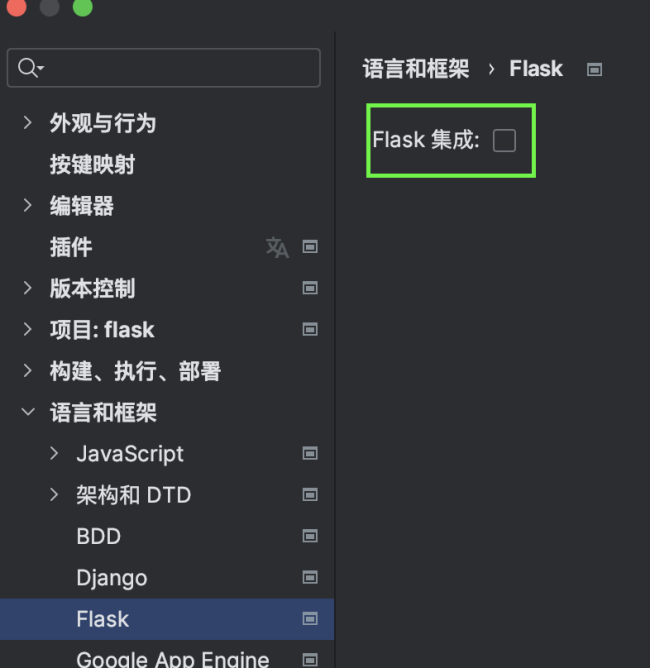Click the project-level icon beside 插件

(x=310, y=247)
